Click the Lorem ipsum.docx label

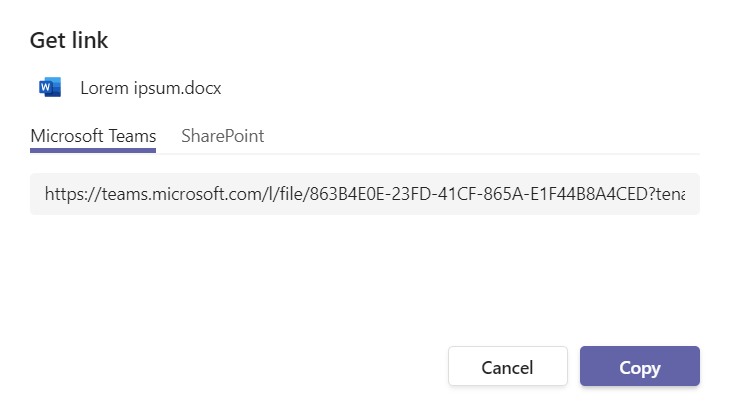click(150, 88)
